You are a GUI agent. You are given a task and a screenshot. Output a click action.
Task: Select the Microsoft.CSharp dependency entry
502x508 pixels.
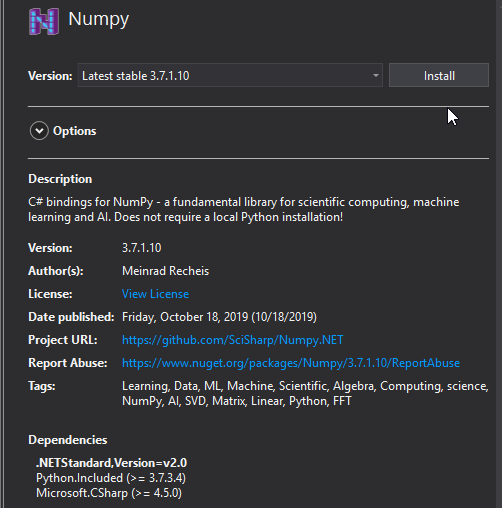point(109,493)
